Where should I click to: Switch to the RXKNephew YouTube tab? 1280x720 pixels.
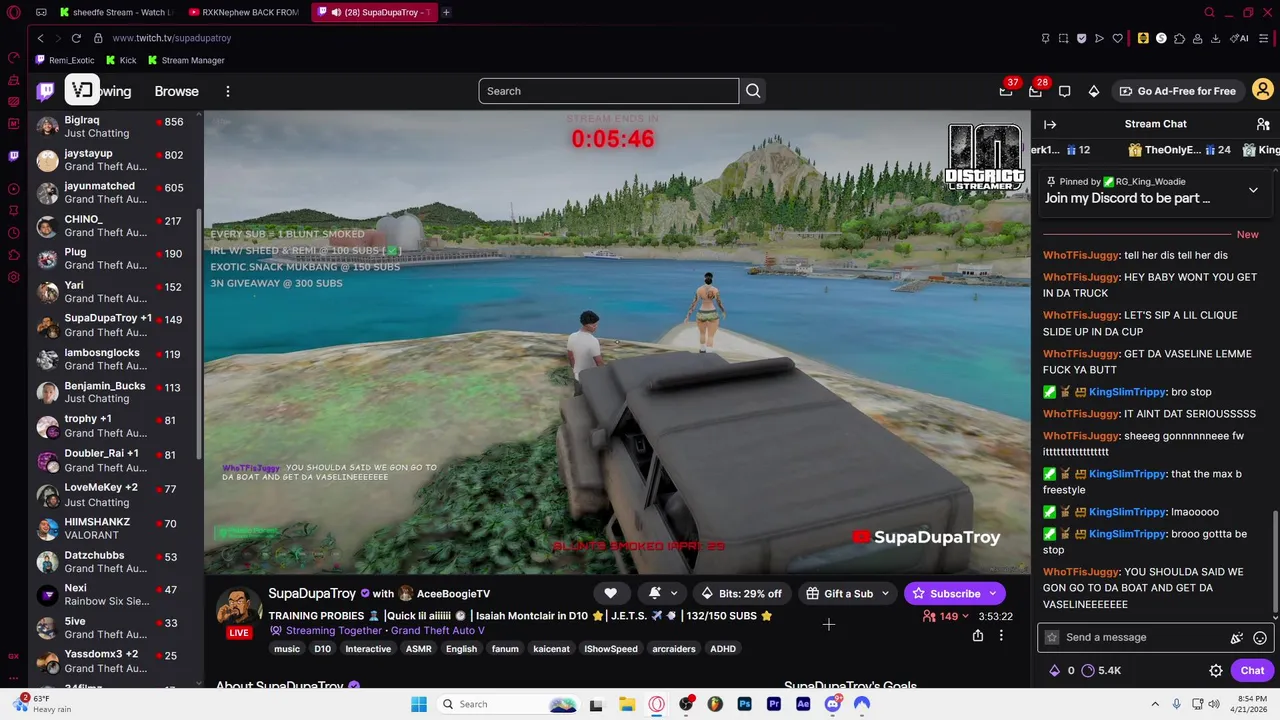(x=243, y=12)
